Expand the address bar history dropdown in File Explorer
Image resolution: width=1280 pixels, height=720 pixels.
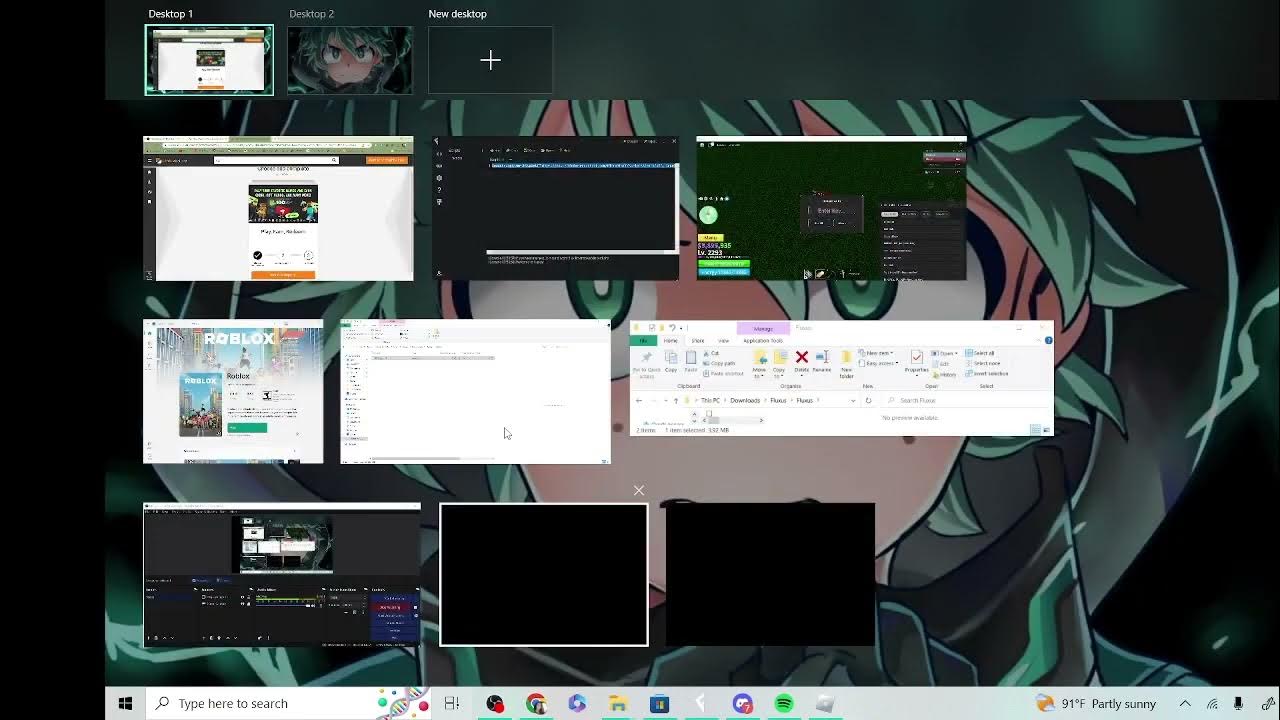pos(853,400)
